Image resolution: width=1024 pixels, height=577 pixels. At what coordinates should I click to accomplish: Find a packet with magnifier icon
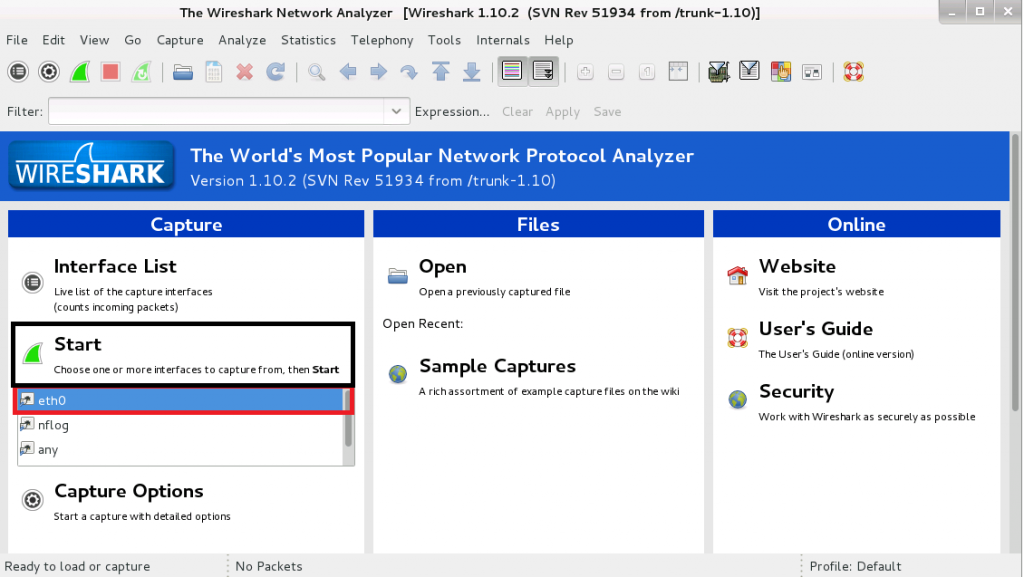(x=317, y=72)
